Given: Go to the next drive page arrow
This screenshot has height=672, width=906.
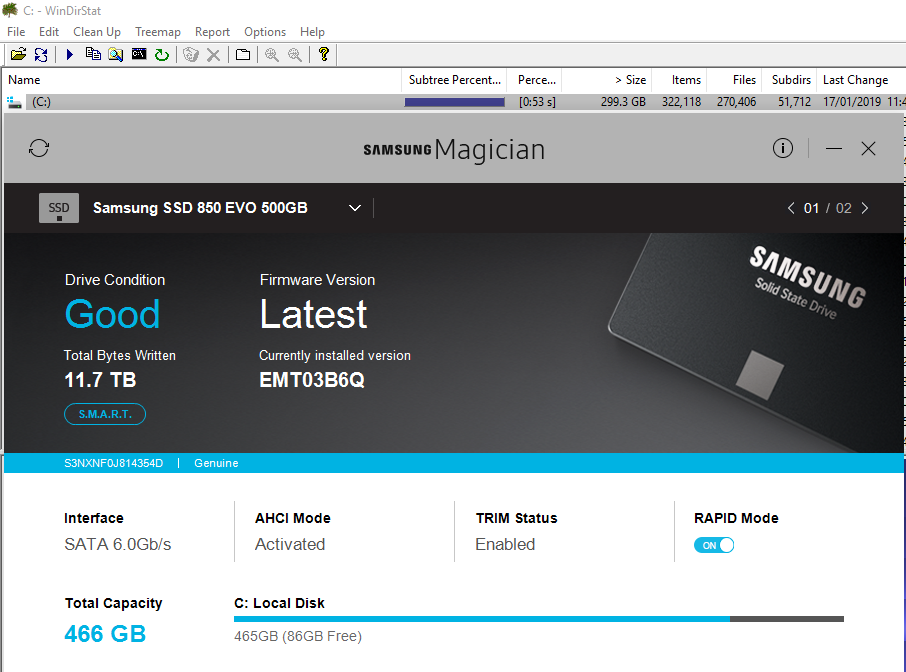Looking at the screenshot, I should tap(865, 208).
